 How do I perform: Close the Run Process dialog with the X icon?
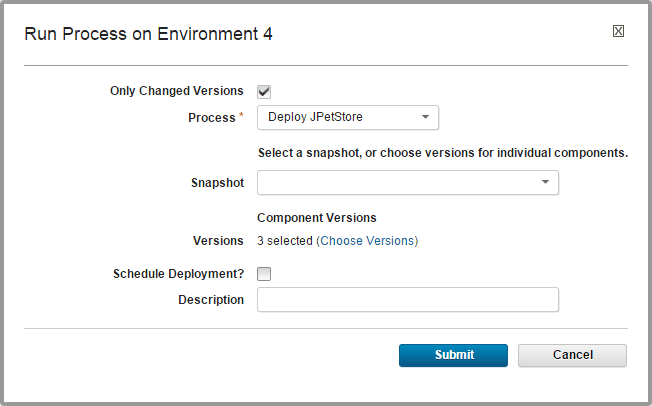click(x=618, y=31)
